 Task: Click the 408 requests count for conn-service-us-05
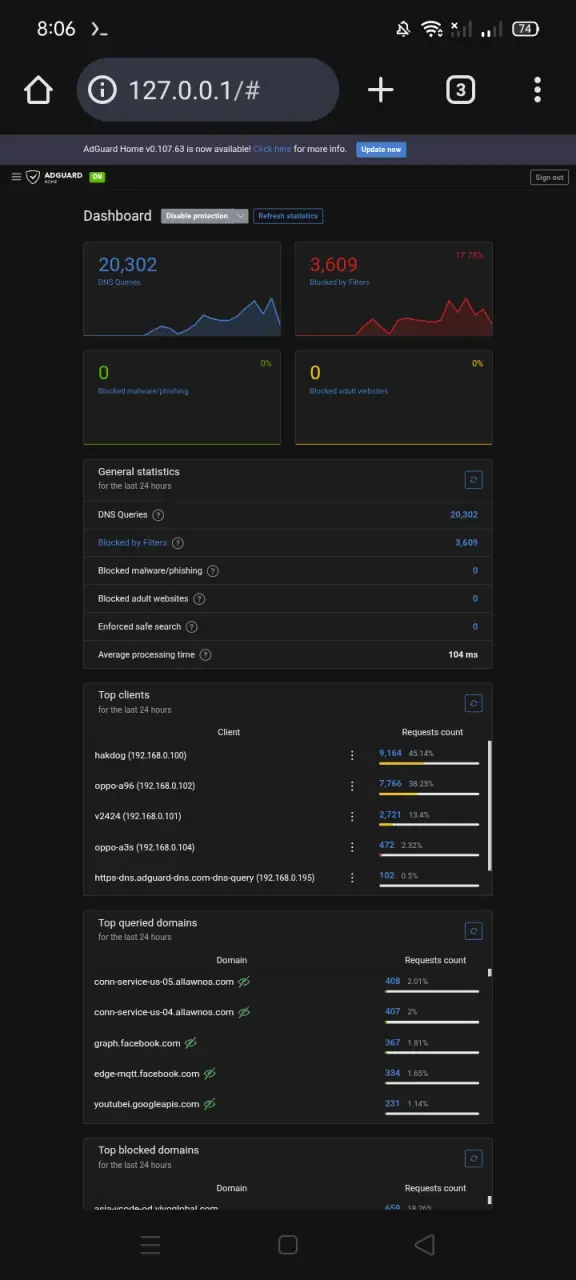[x=393, y=981]
